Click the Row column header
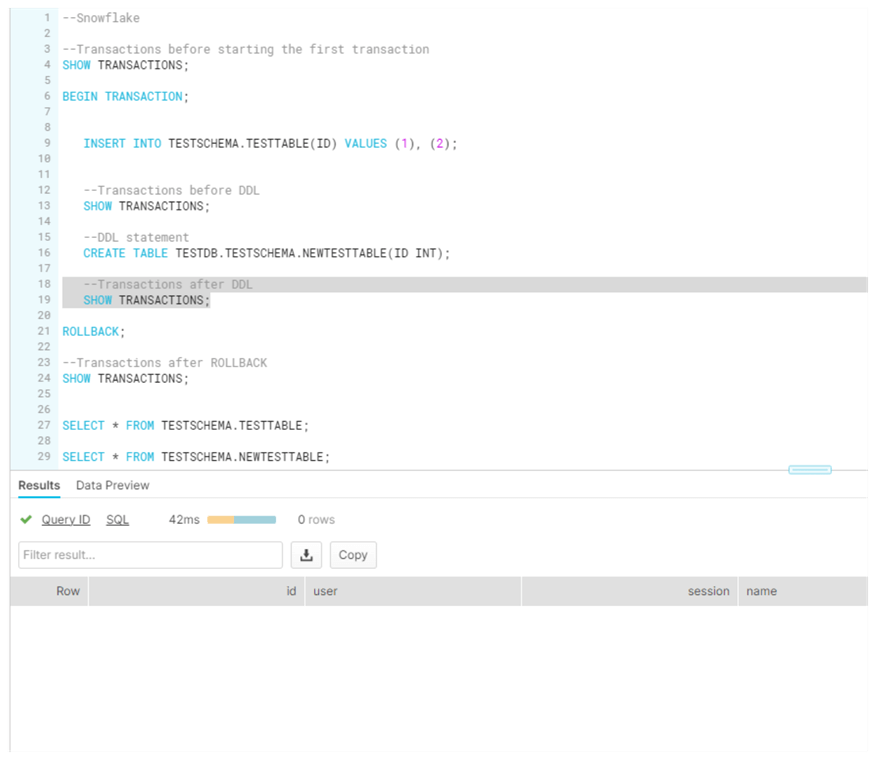The image size is (875, 757). point(68,590)
